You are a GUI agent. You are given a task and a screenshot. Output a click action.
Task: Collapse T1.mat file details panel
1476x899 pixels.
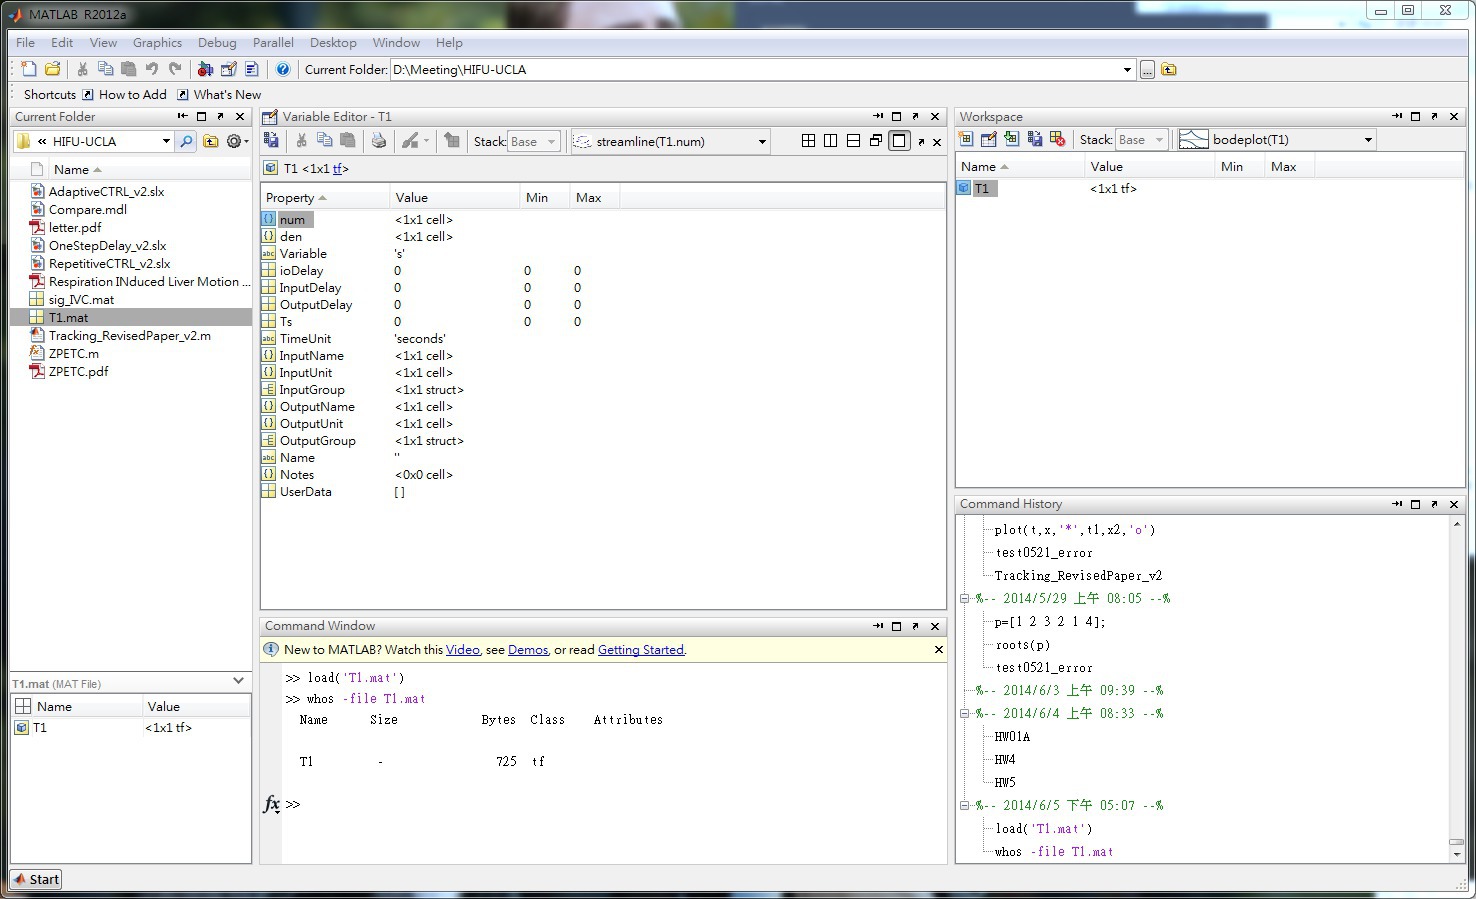tap(238, 681)
